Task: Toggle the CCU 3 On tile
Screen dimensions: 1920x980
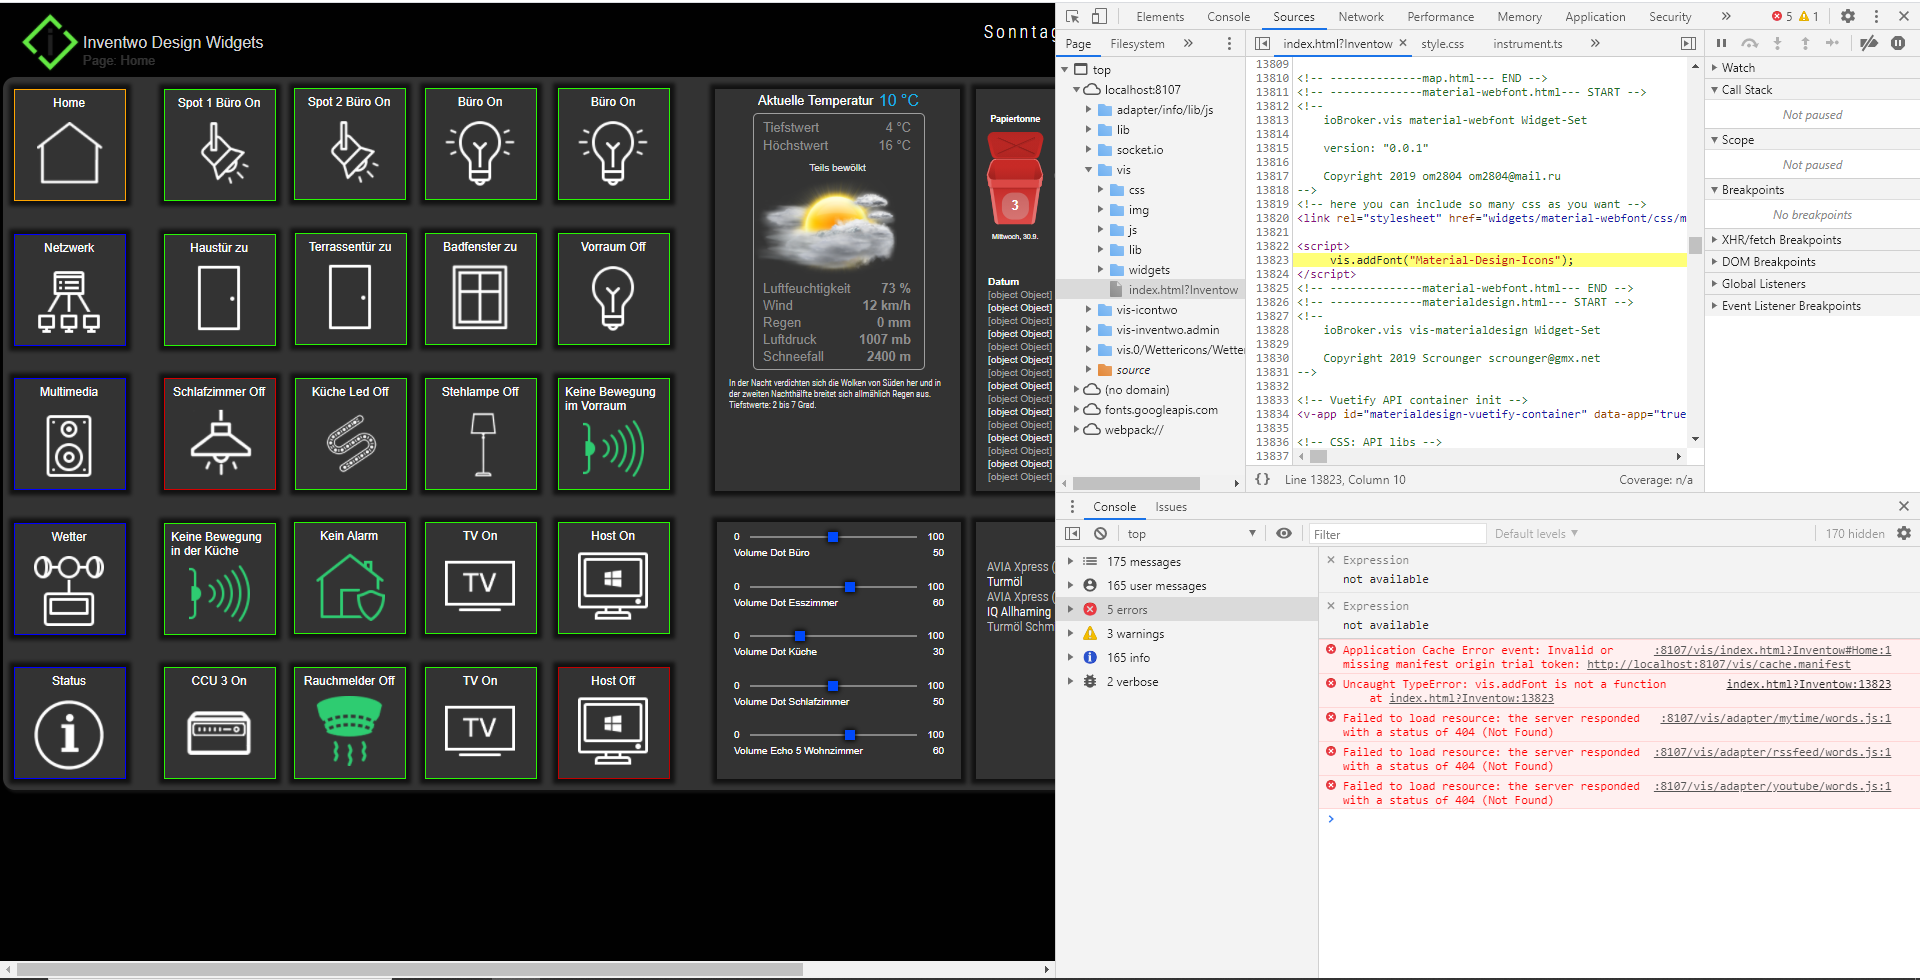Action: [x=219, y=723]
